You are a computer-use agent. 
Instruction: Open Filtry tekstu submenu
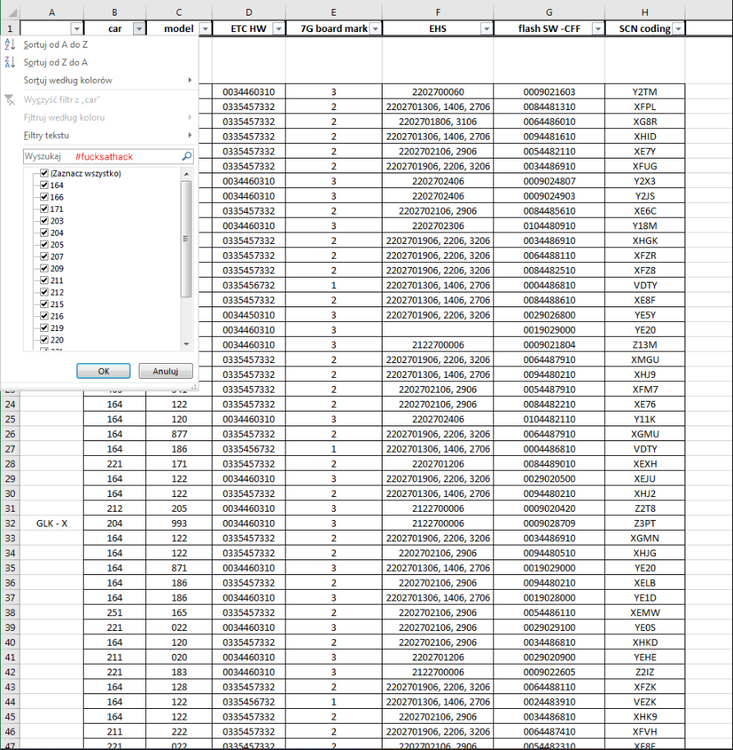108,135
